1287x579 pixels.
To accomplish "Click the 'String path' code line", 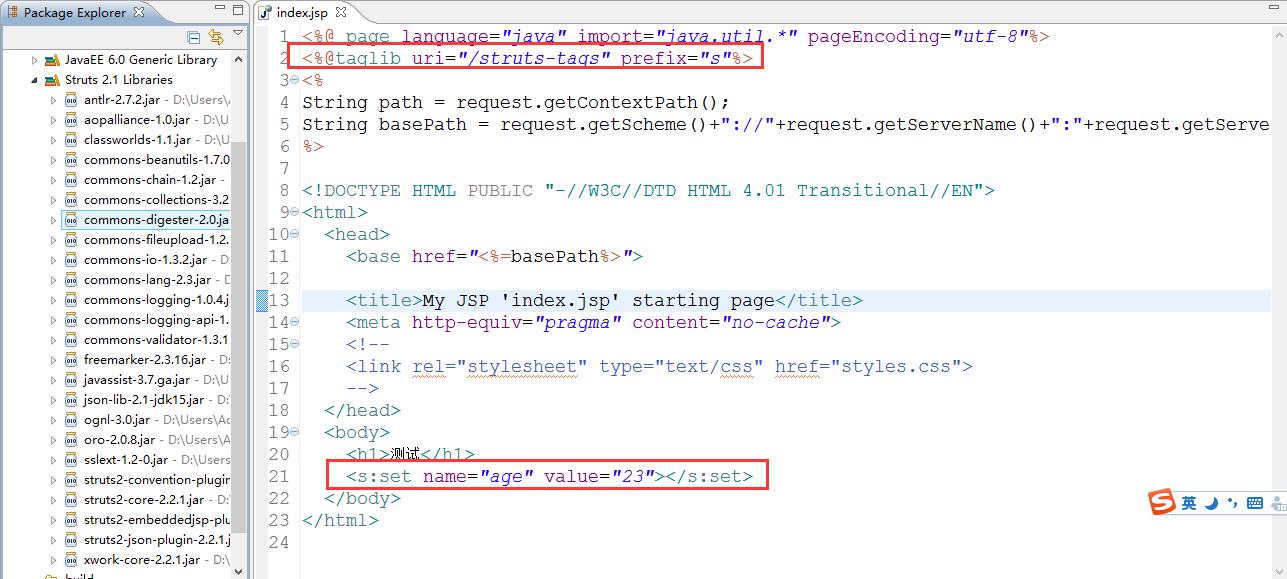I will (x=516, y=102).
